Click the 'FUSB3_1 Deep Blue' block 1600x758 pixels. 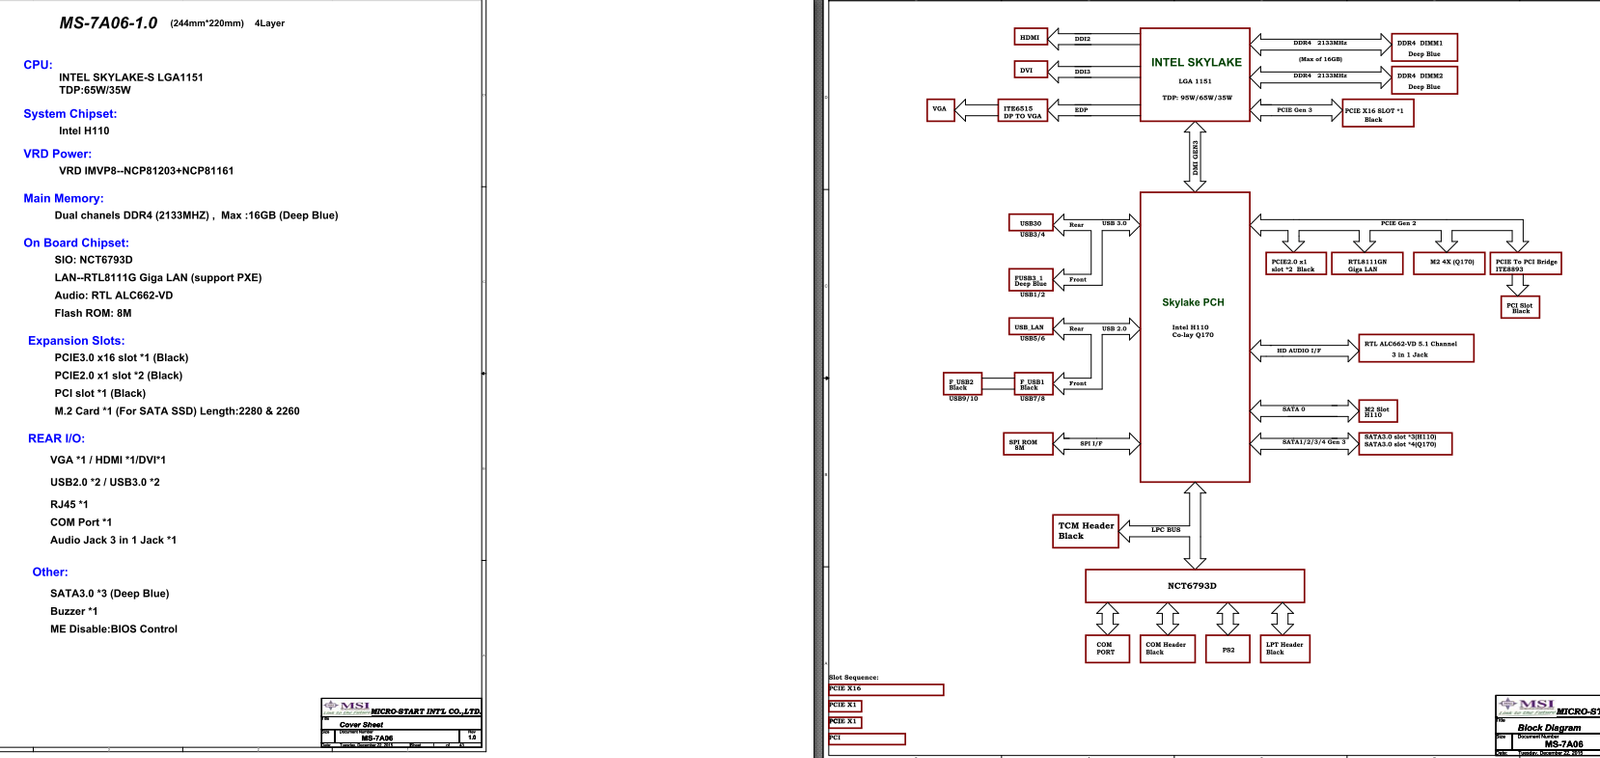tap(1031, 280)
